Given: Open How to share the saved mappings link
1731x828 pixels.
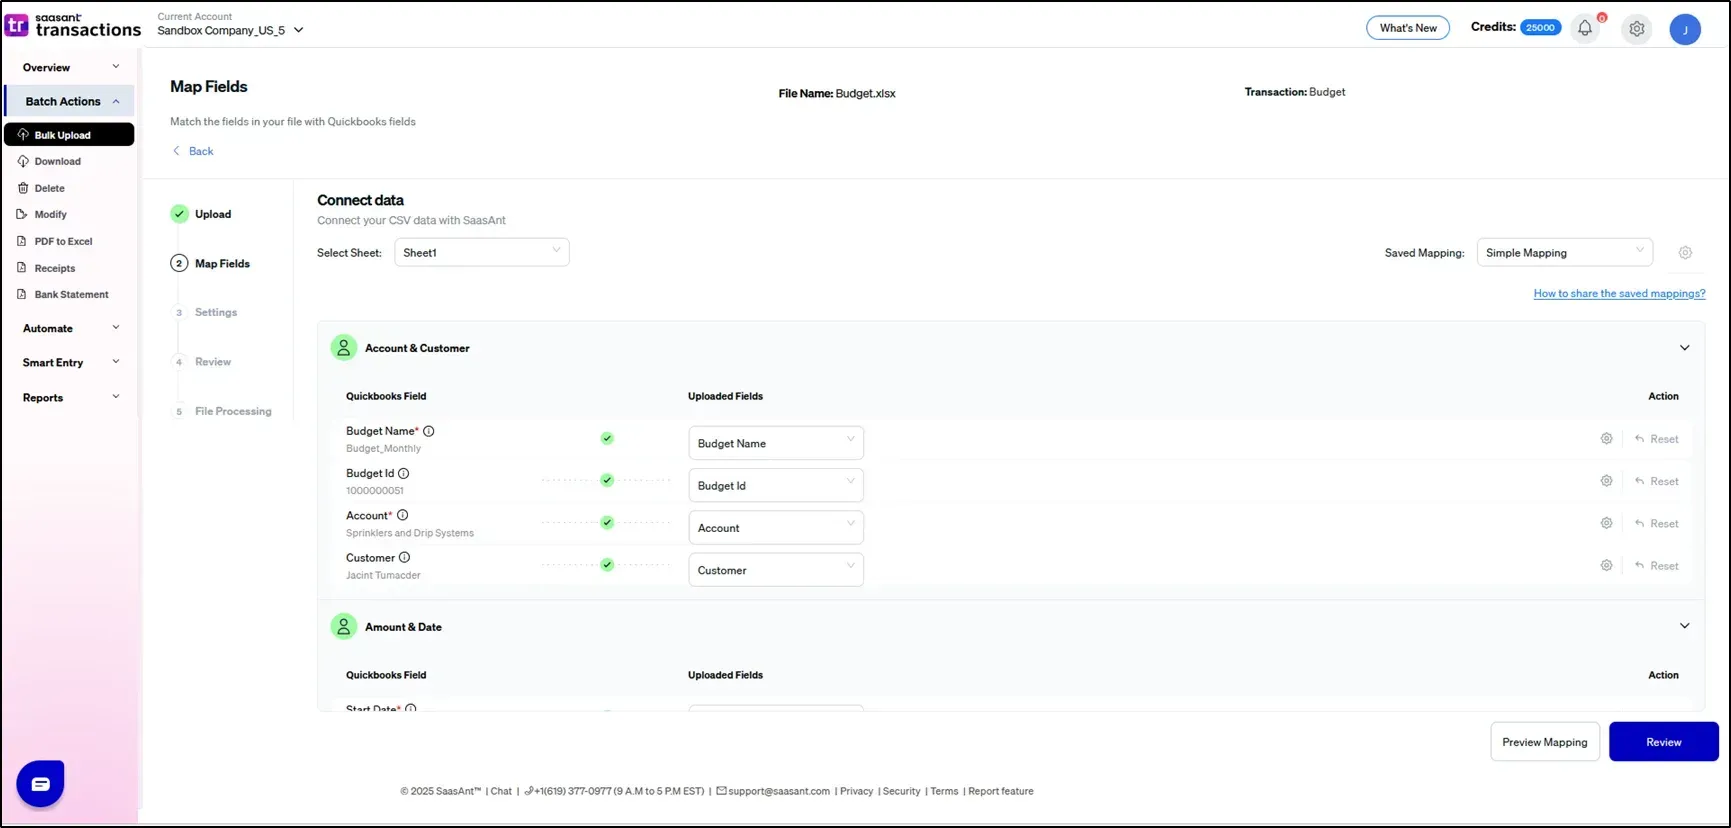Looking at the screenshot, I should tap(1619, 293).
